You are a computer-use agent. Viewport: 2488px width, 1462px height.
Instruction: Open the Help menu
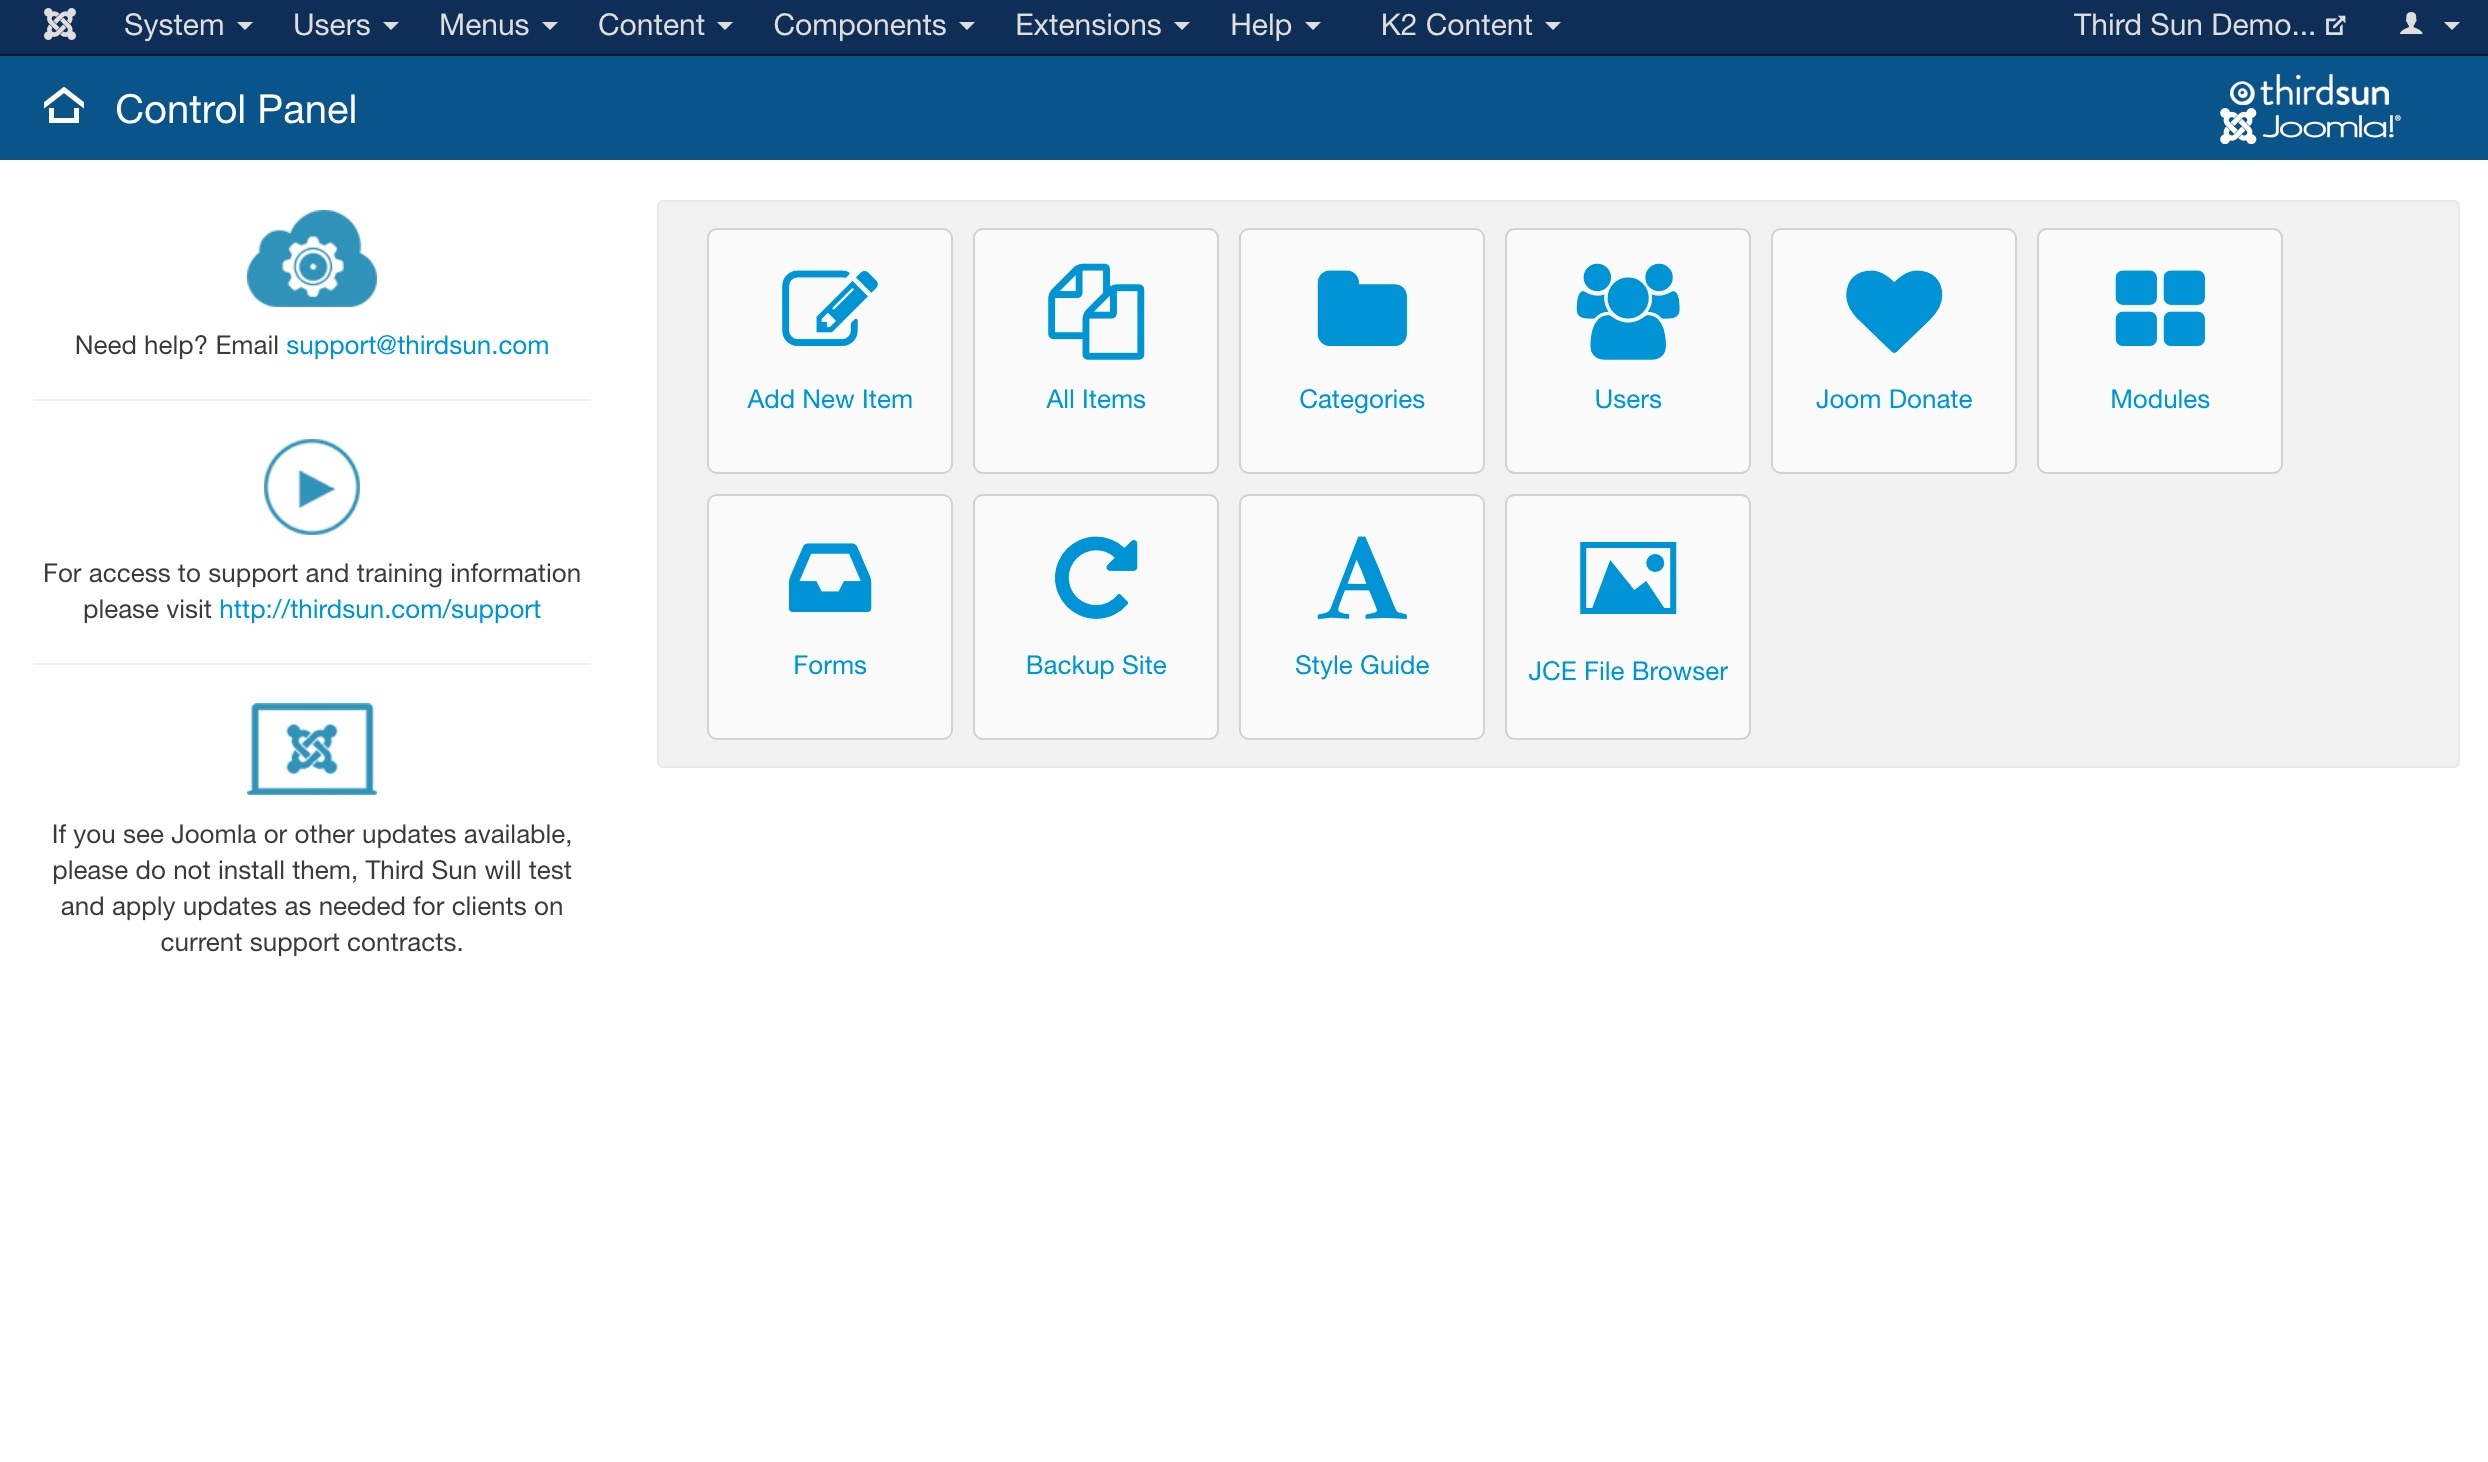1274,25
